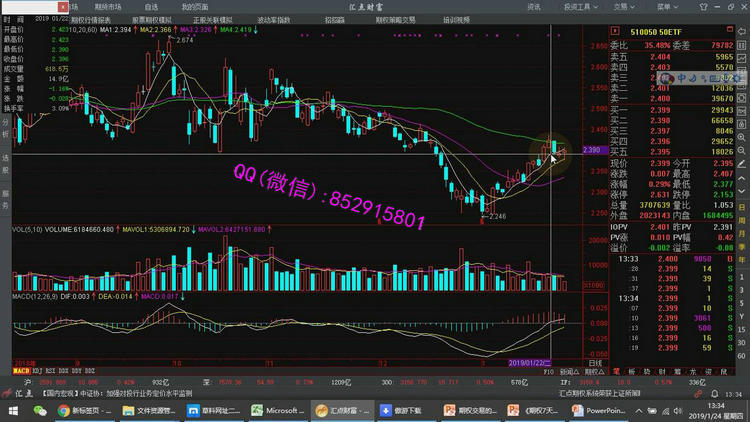This screenshot has height=422, width=750.
Task: Expand the 交易 dropdown menu
Action: coord(623,7)
